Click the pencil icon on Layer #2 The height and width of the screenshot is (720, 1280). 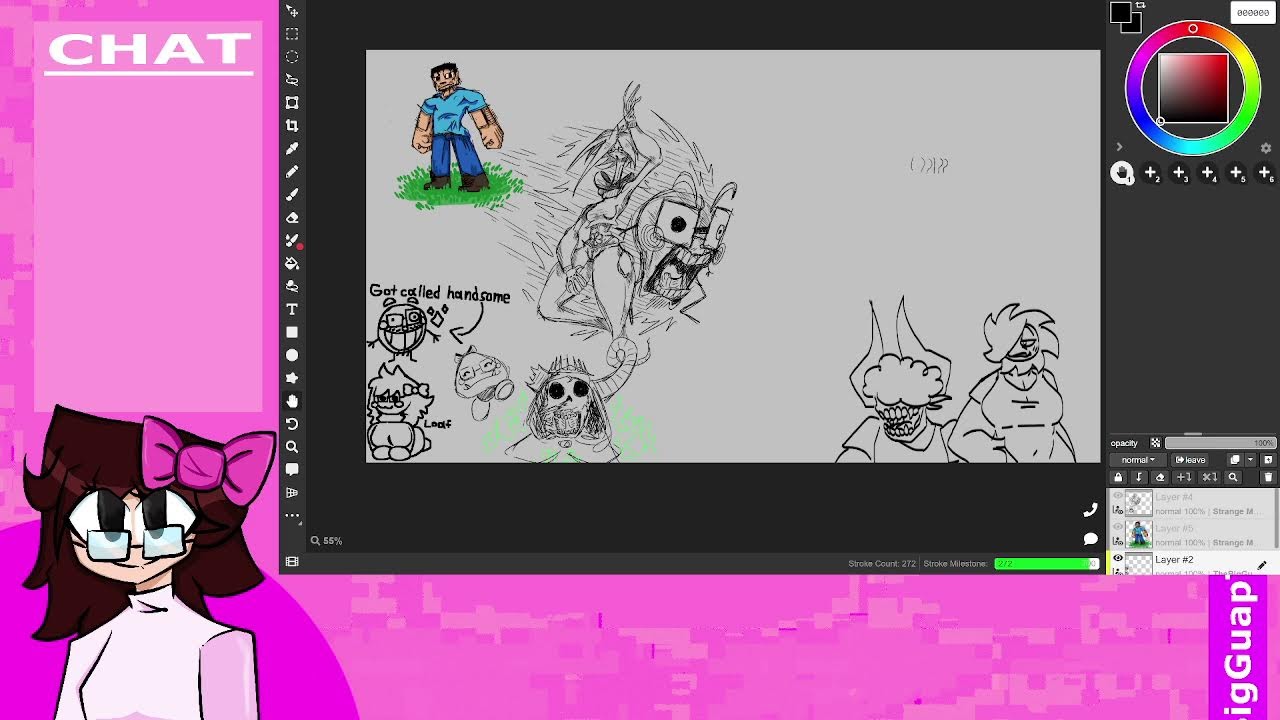(x=1262, y=565)
